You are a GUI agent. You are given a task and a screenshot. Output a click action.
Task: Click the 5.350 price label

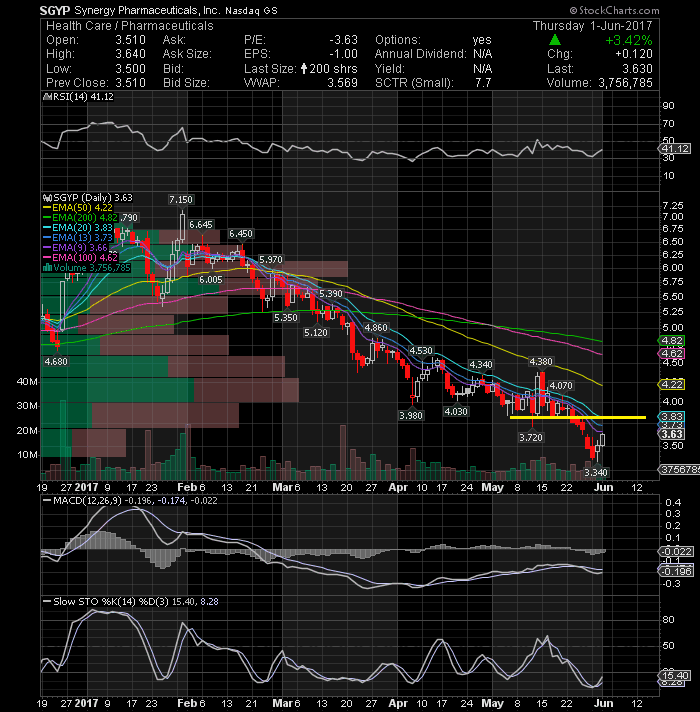(286, 317)
